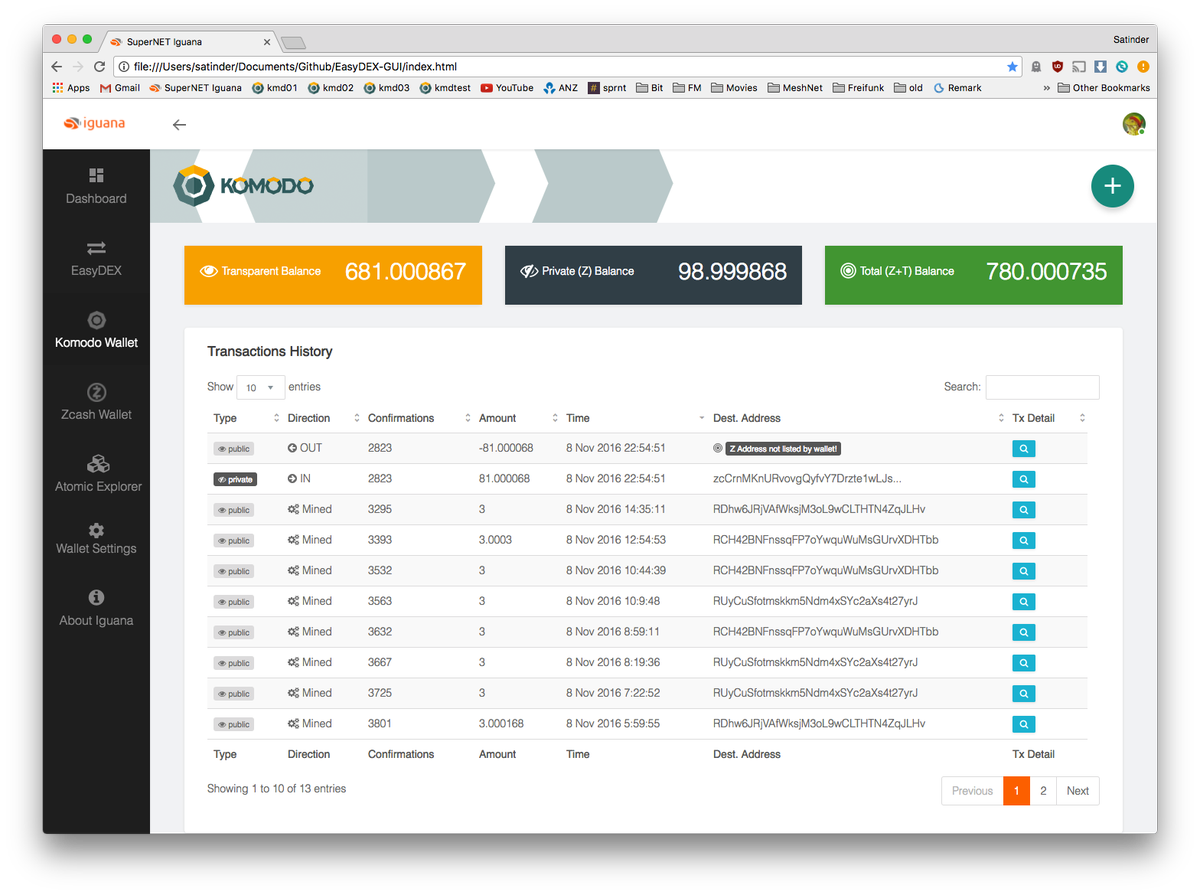This screenshot has height=895, width=1200.
Task: Click the uBlock extension icon
Action: tap(1057, 66)
